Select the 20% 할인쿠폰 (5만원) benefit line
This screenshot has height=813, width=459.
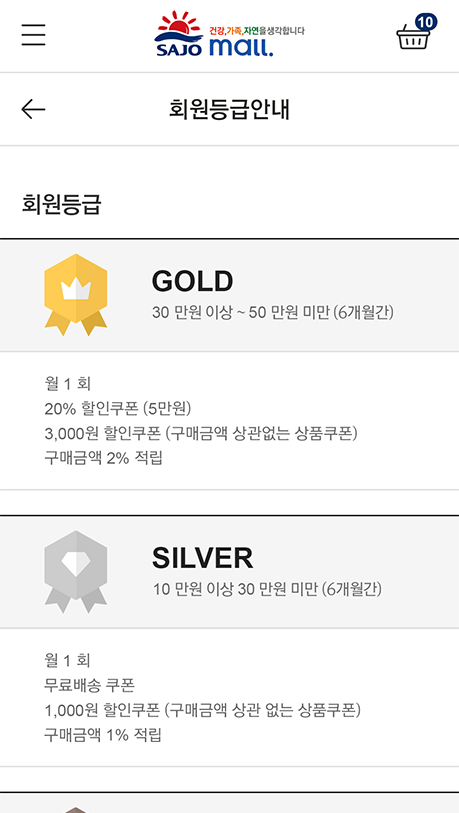(x=118, y=409)
